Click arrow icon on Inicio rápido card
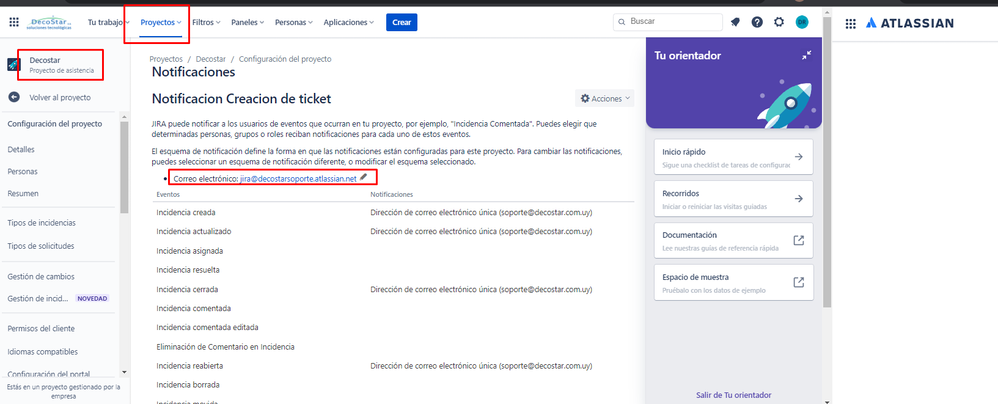Screen dimensions: 998x404 click(x=799, y=157)
